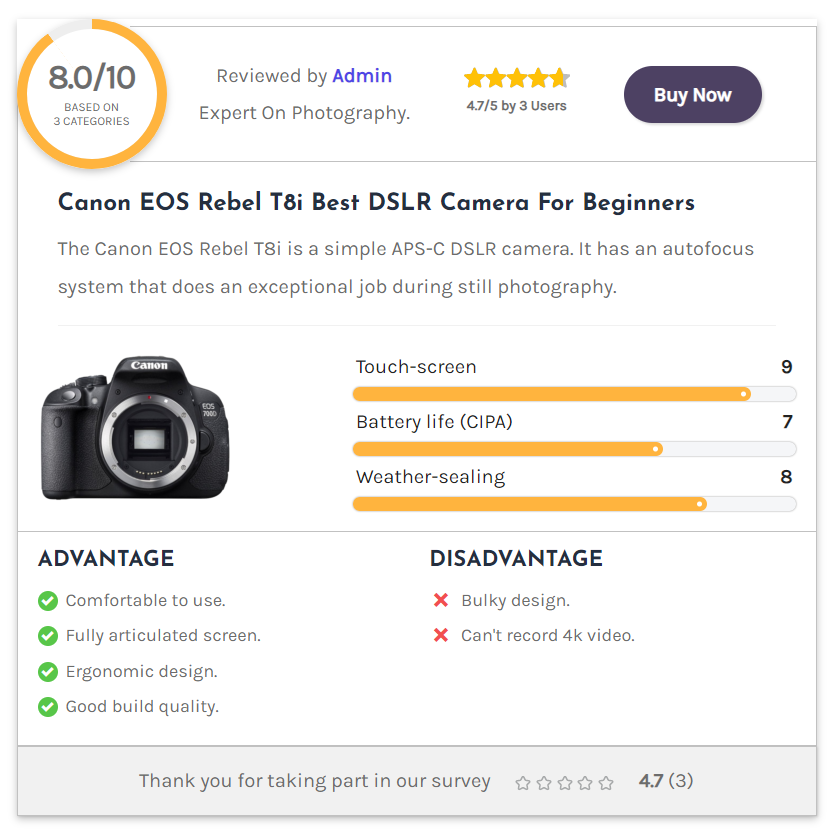Click green check beside Comfortable to use
This screenshot has height=832, width=836.
pos(47,601)
